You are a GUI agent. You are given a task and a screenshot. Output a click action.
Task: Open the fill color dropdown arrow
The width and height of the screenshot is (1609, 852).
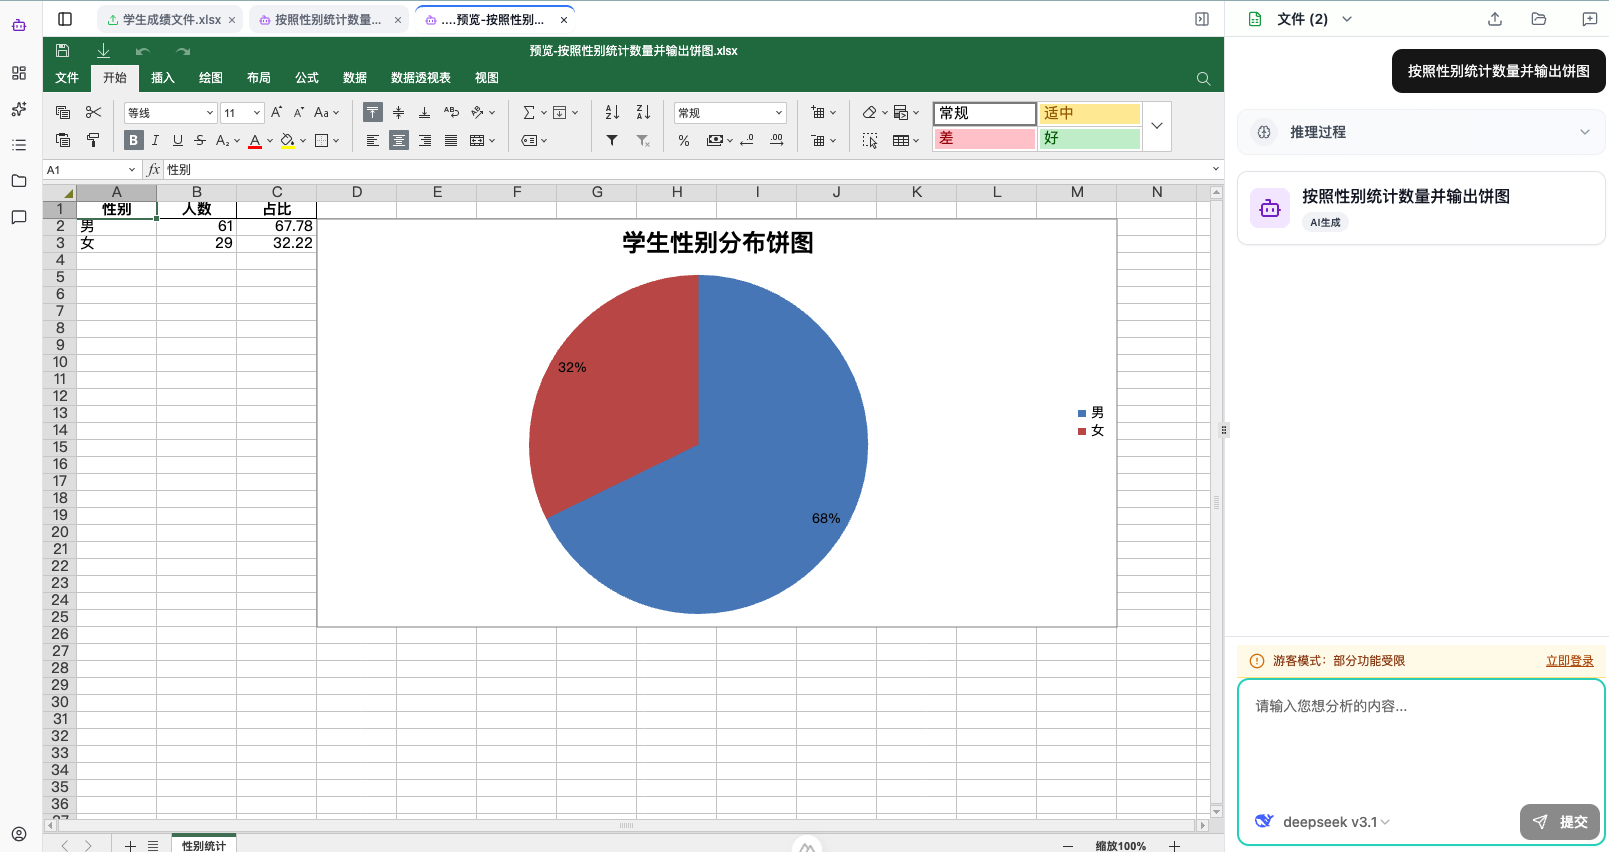tap(303, 141)
